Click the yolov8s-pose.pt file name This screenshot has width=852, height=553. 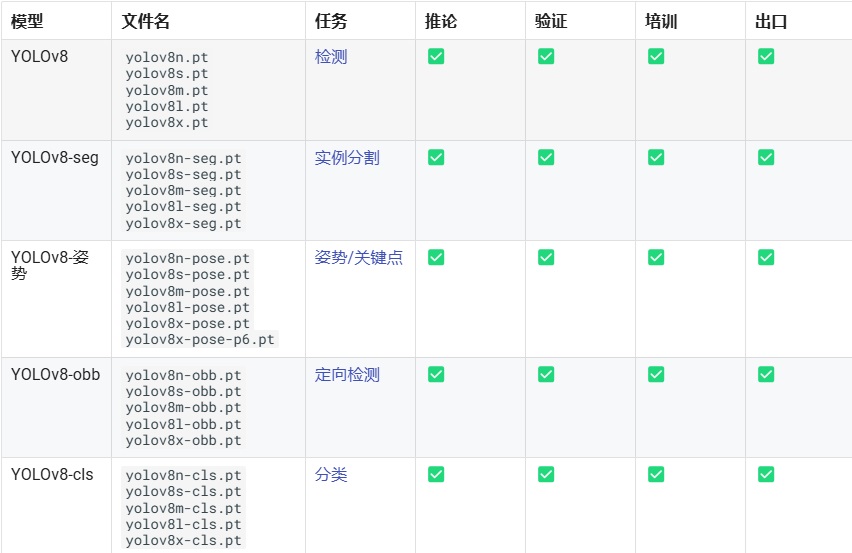(x=187, y=275)
